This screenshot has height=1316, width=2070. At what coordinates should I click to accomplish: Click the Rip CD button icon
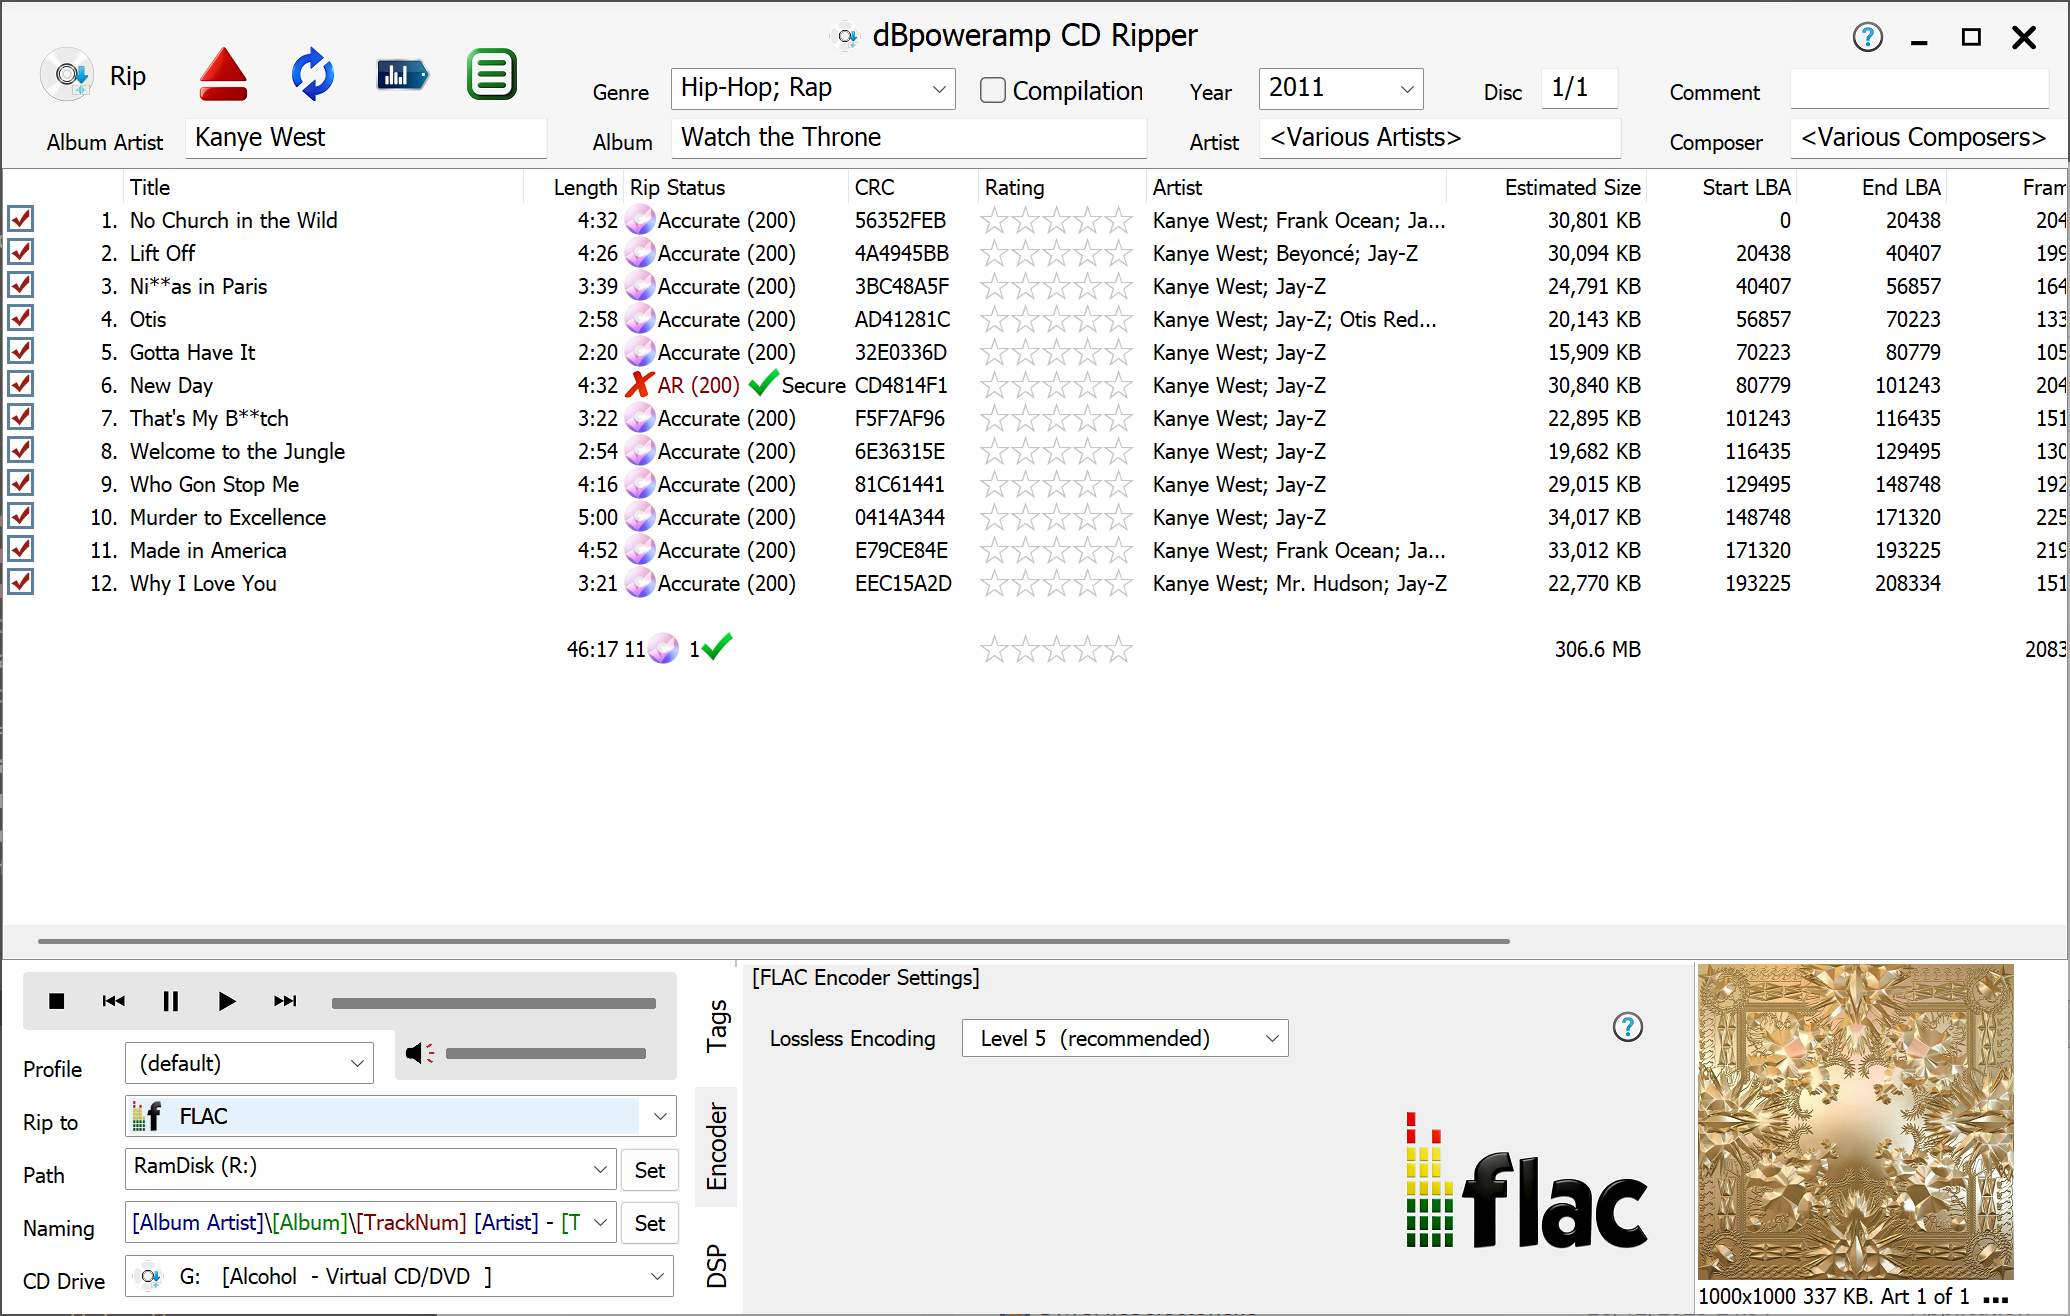pos(68,75)
